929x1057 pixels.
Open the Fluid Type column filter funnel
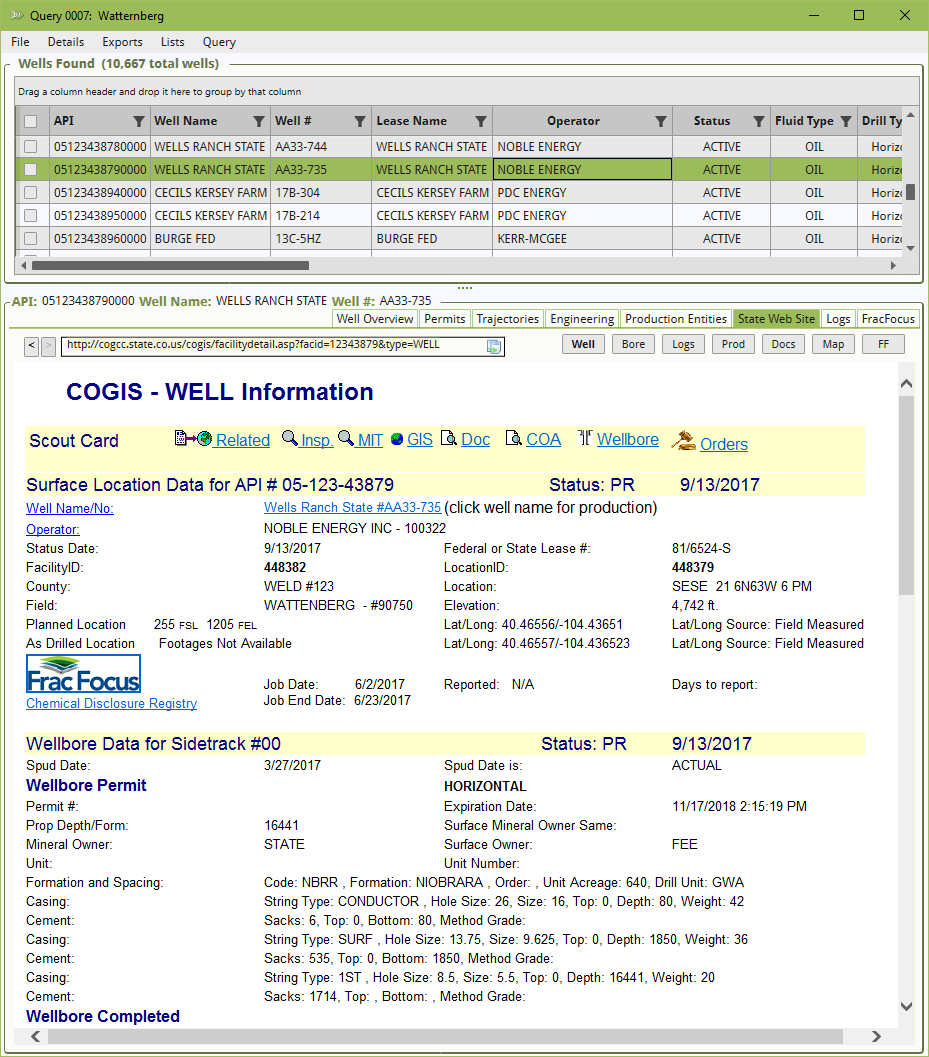[x=846, y=121]
